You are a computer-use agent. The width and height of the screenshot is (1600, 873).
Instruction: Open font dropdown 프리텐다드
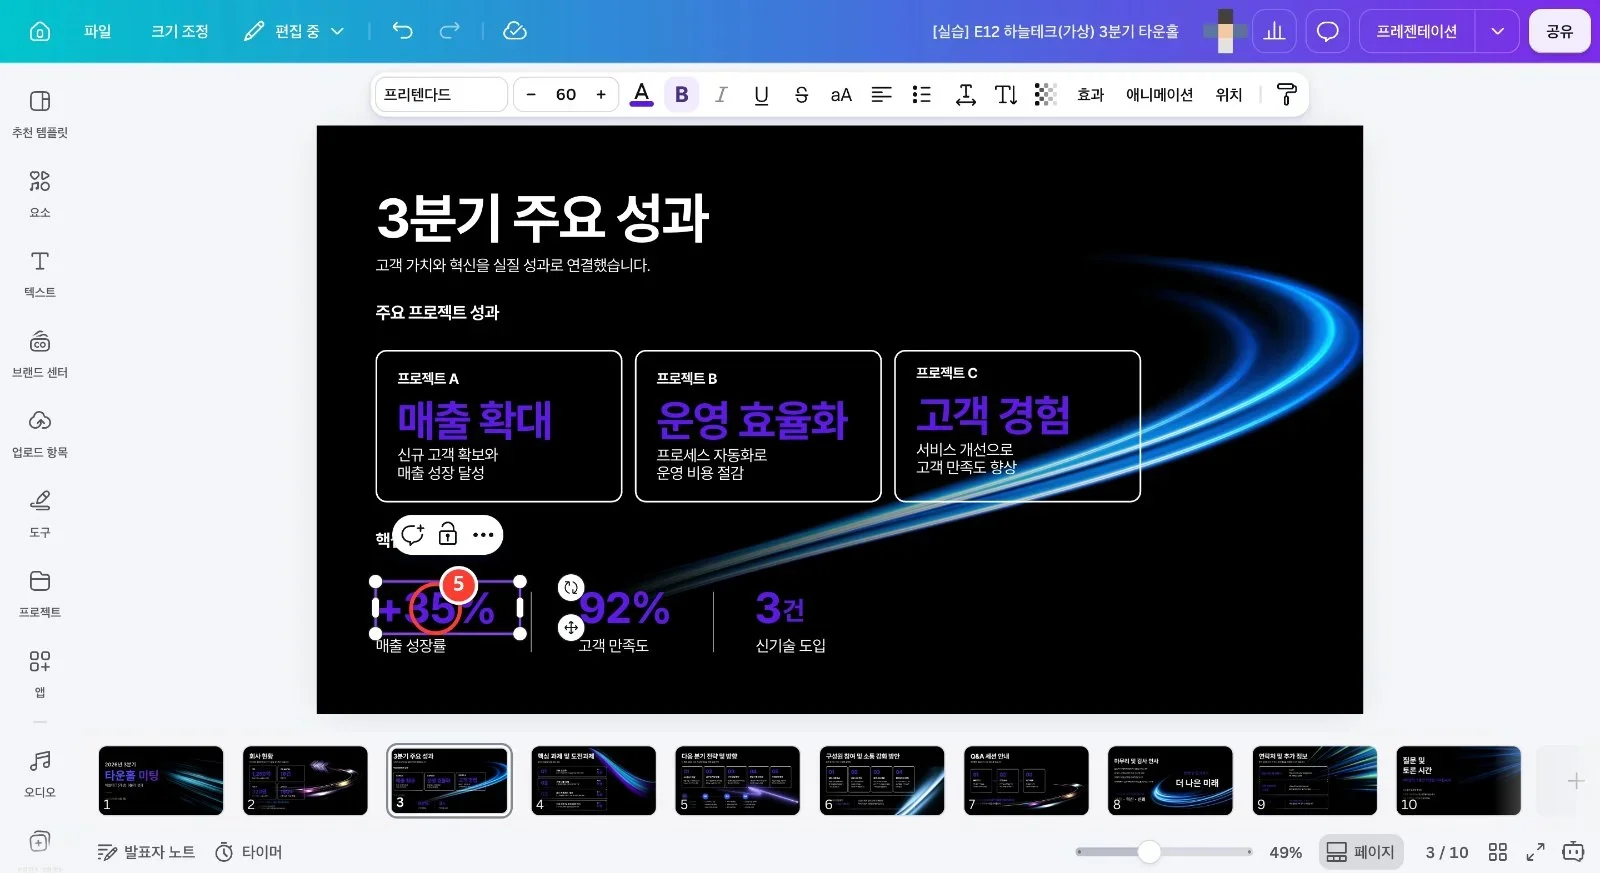pyautogui.click(x=441, y=94)
